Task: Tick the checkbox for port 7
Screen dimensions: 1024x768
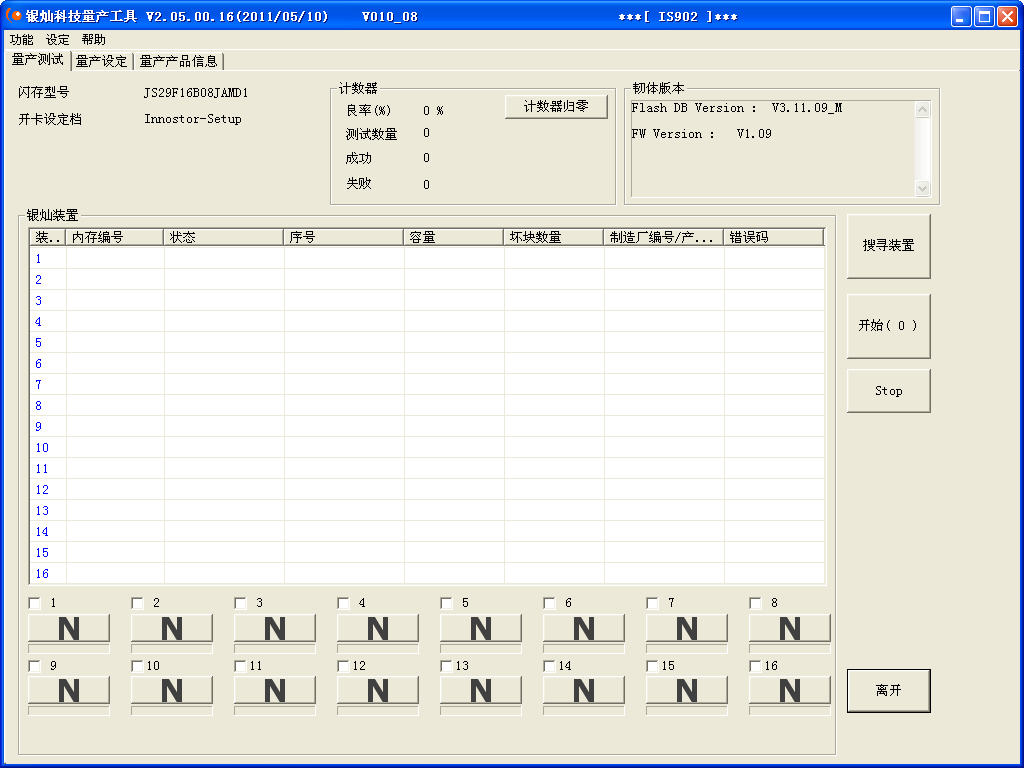Action: tap(652, 603)
